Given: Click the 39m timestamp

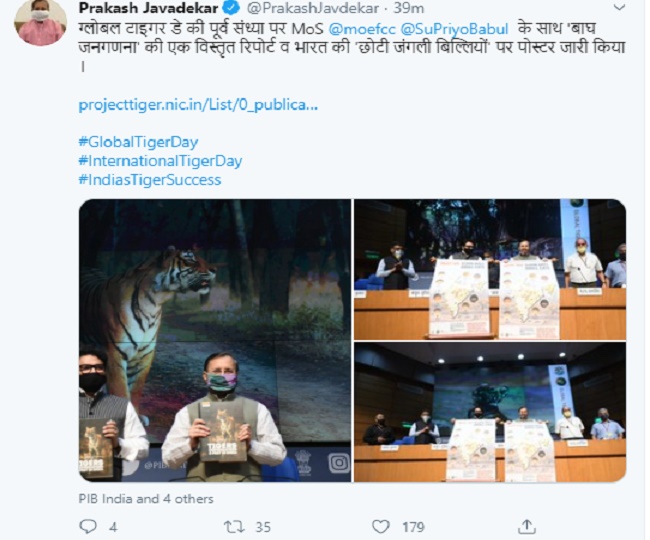Looking at the screenshot, I should [408, 8].
